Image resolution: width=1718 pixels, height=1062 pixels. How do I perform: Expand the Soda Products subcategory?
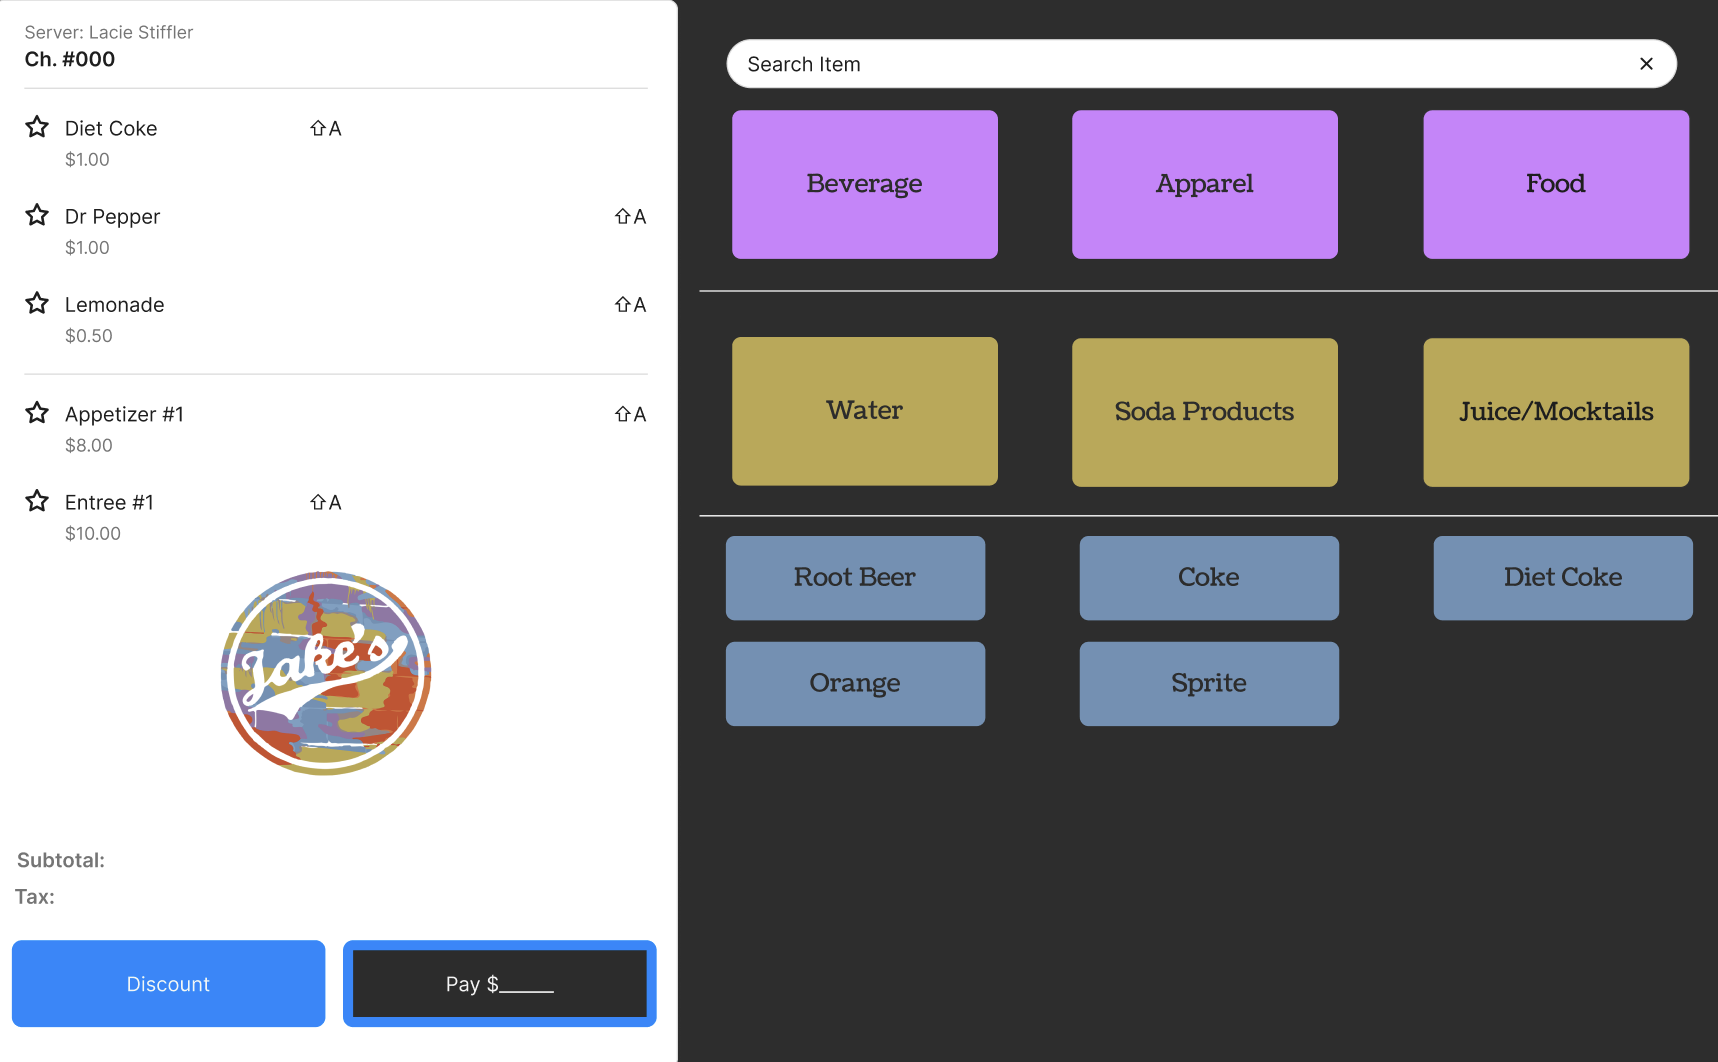pyautogui.click(x=1204, y=412)
